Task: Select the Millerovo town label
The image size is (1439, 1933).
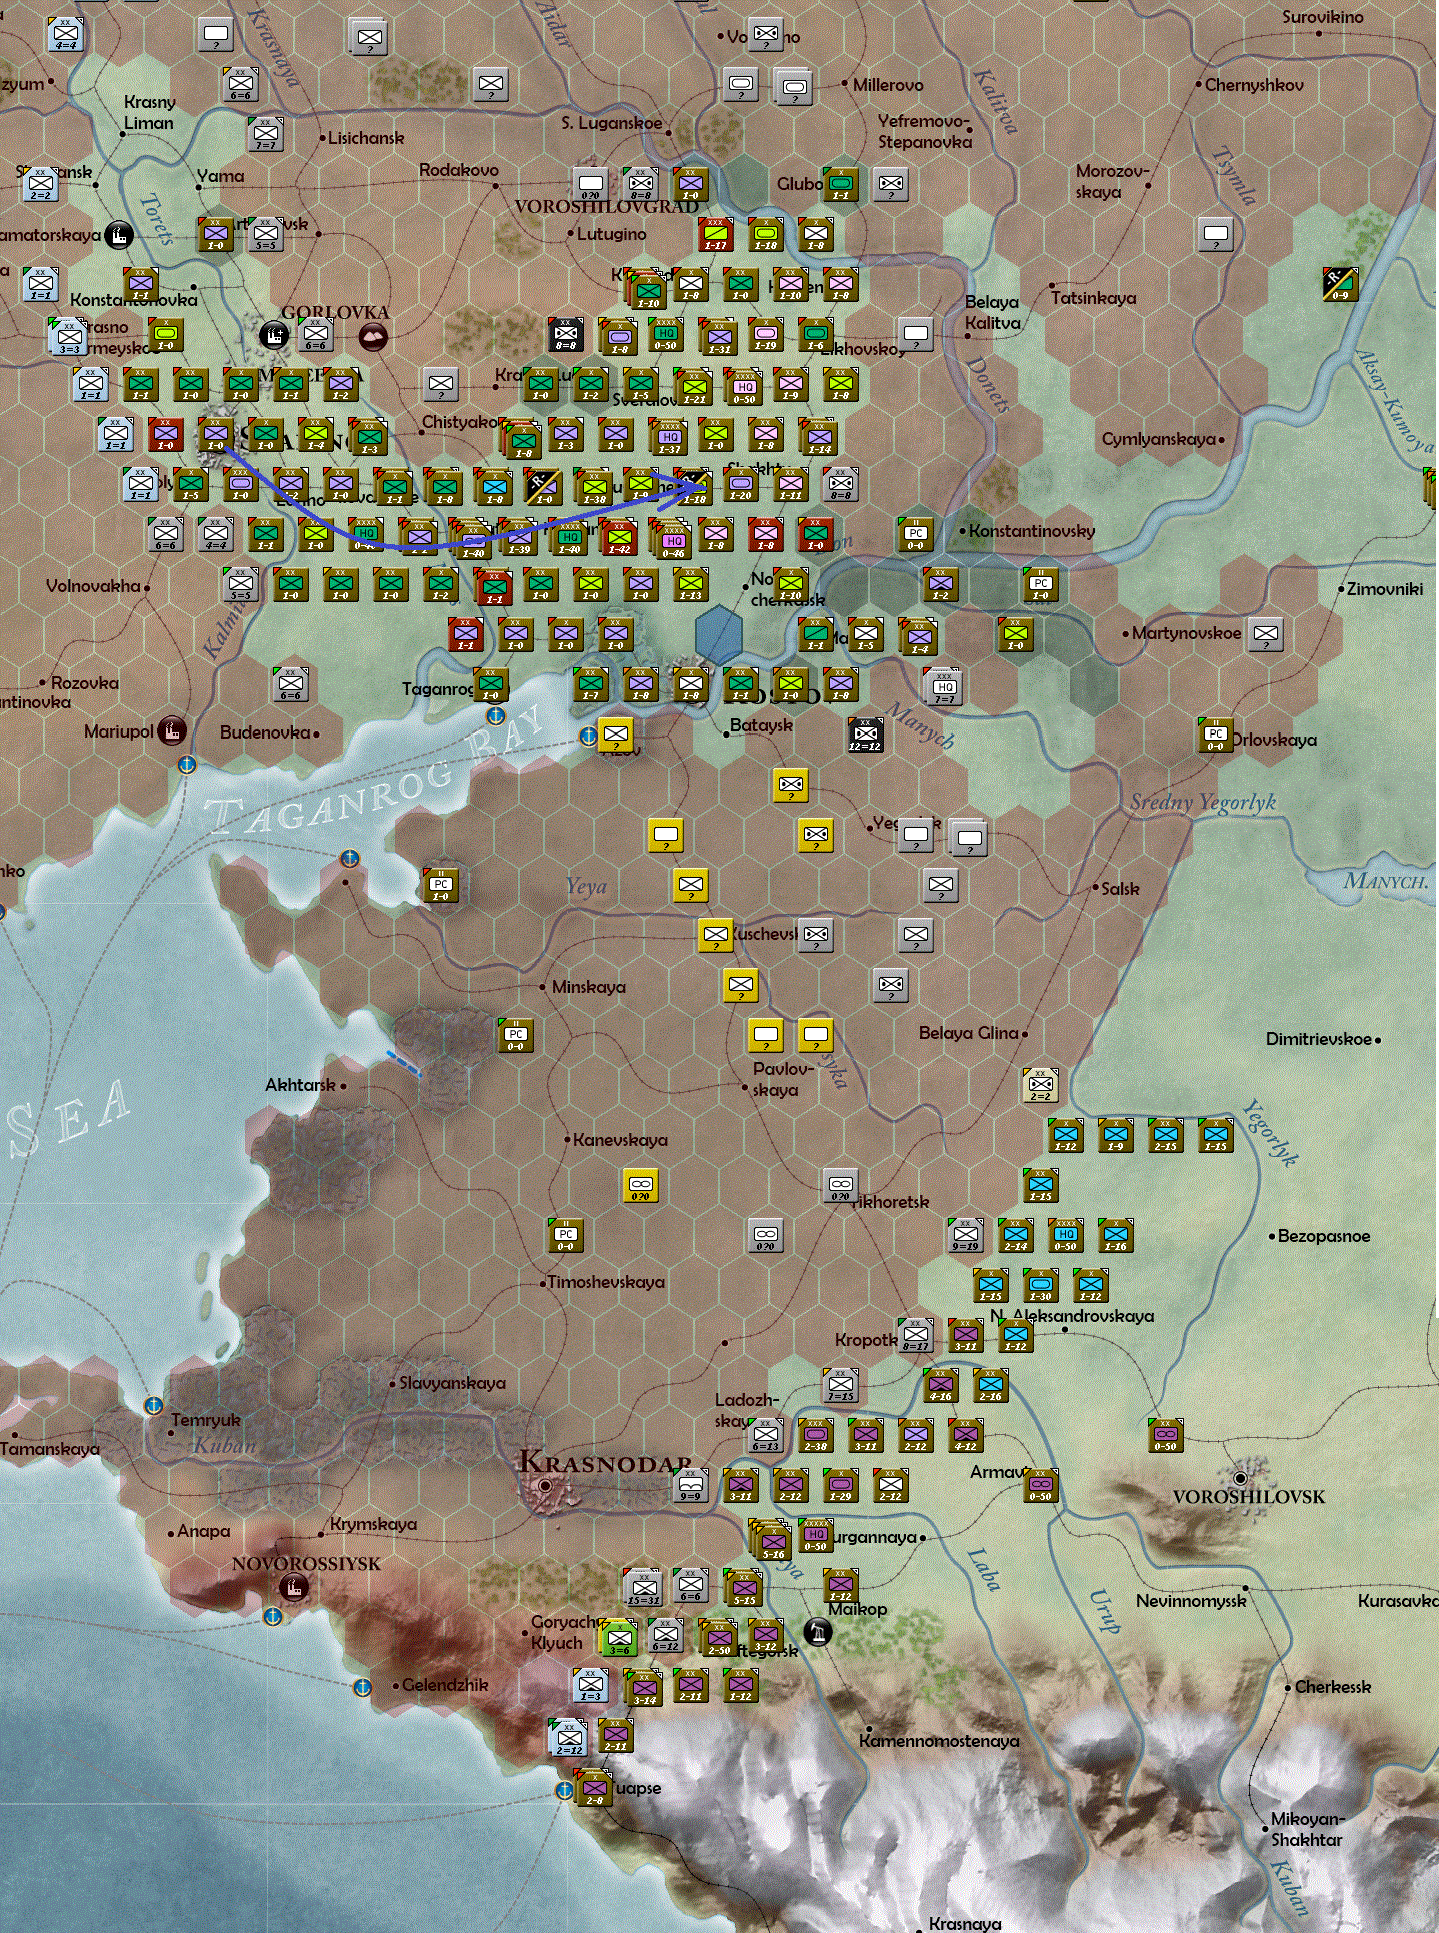Action: (x=888, y=85)
